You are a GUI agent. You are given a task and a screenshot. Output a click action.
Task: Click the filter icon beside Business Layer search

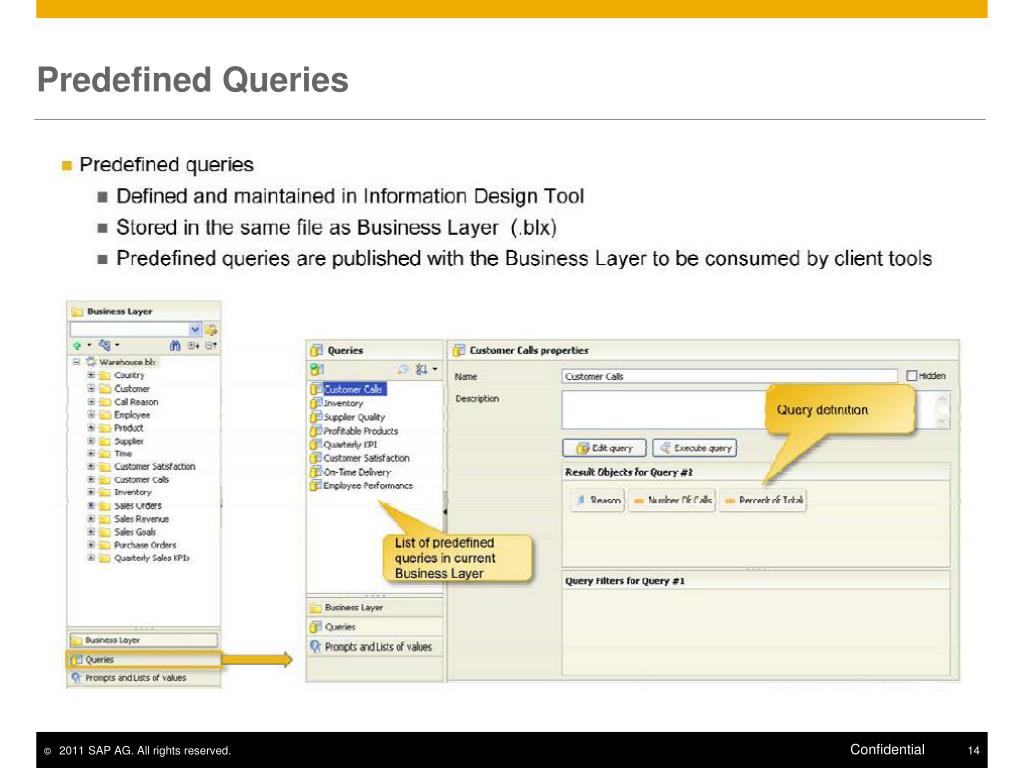(x=211, y=328)
